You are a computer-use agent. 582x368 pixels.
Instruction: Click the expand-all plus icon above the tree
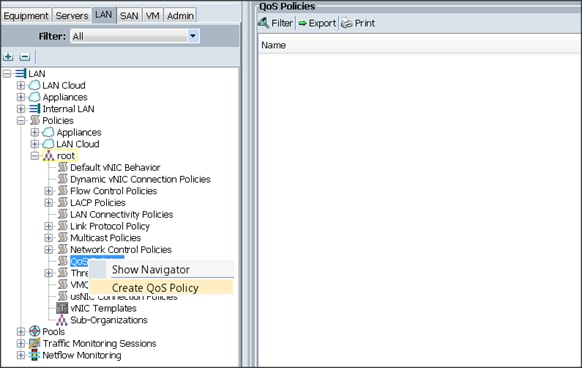click(x=8, y=57)
